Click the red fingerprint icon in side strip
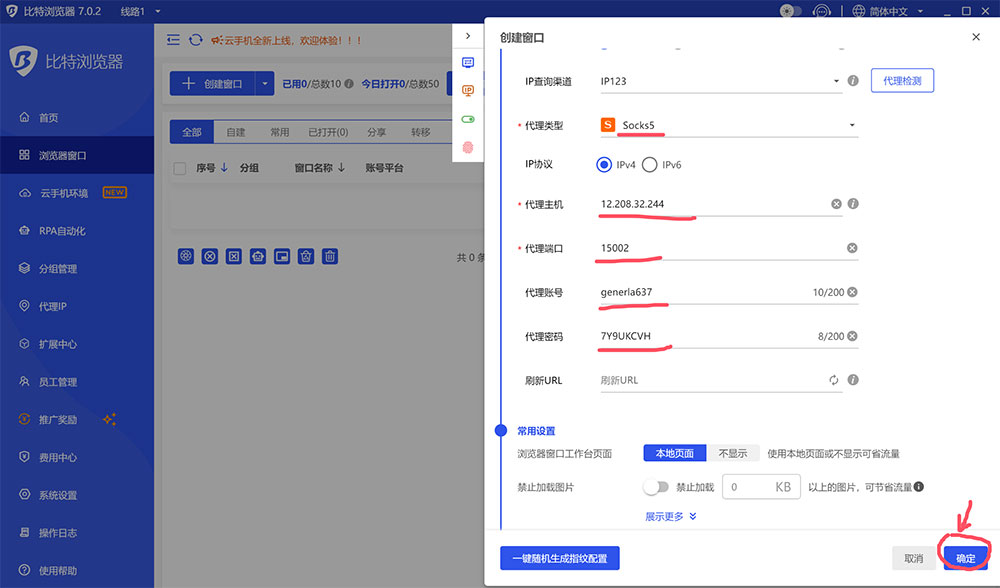The width and height of the screenshot is (1000, 588). [x=467, y=147]
